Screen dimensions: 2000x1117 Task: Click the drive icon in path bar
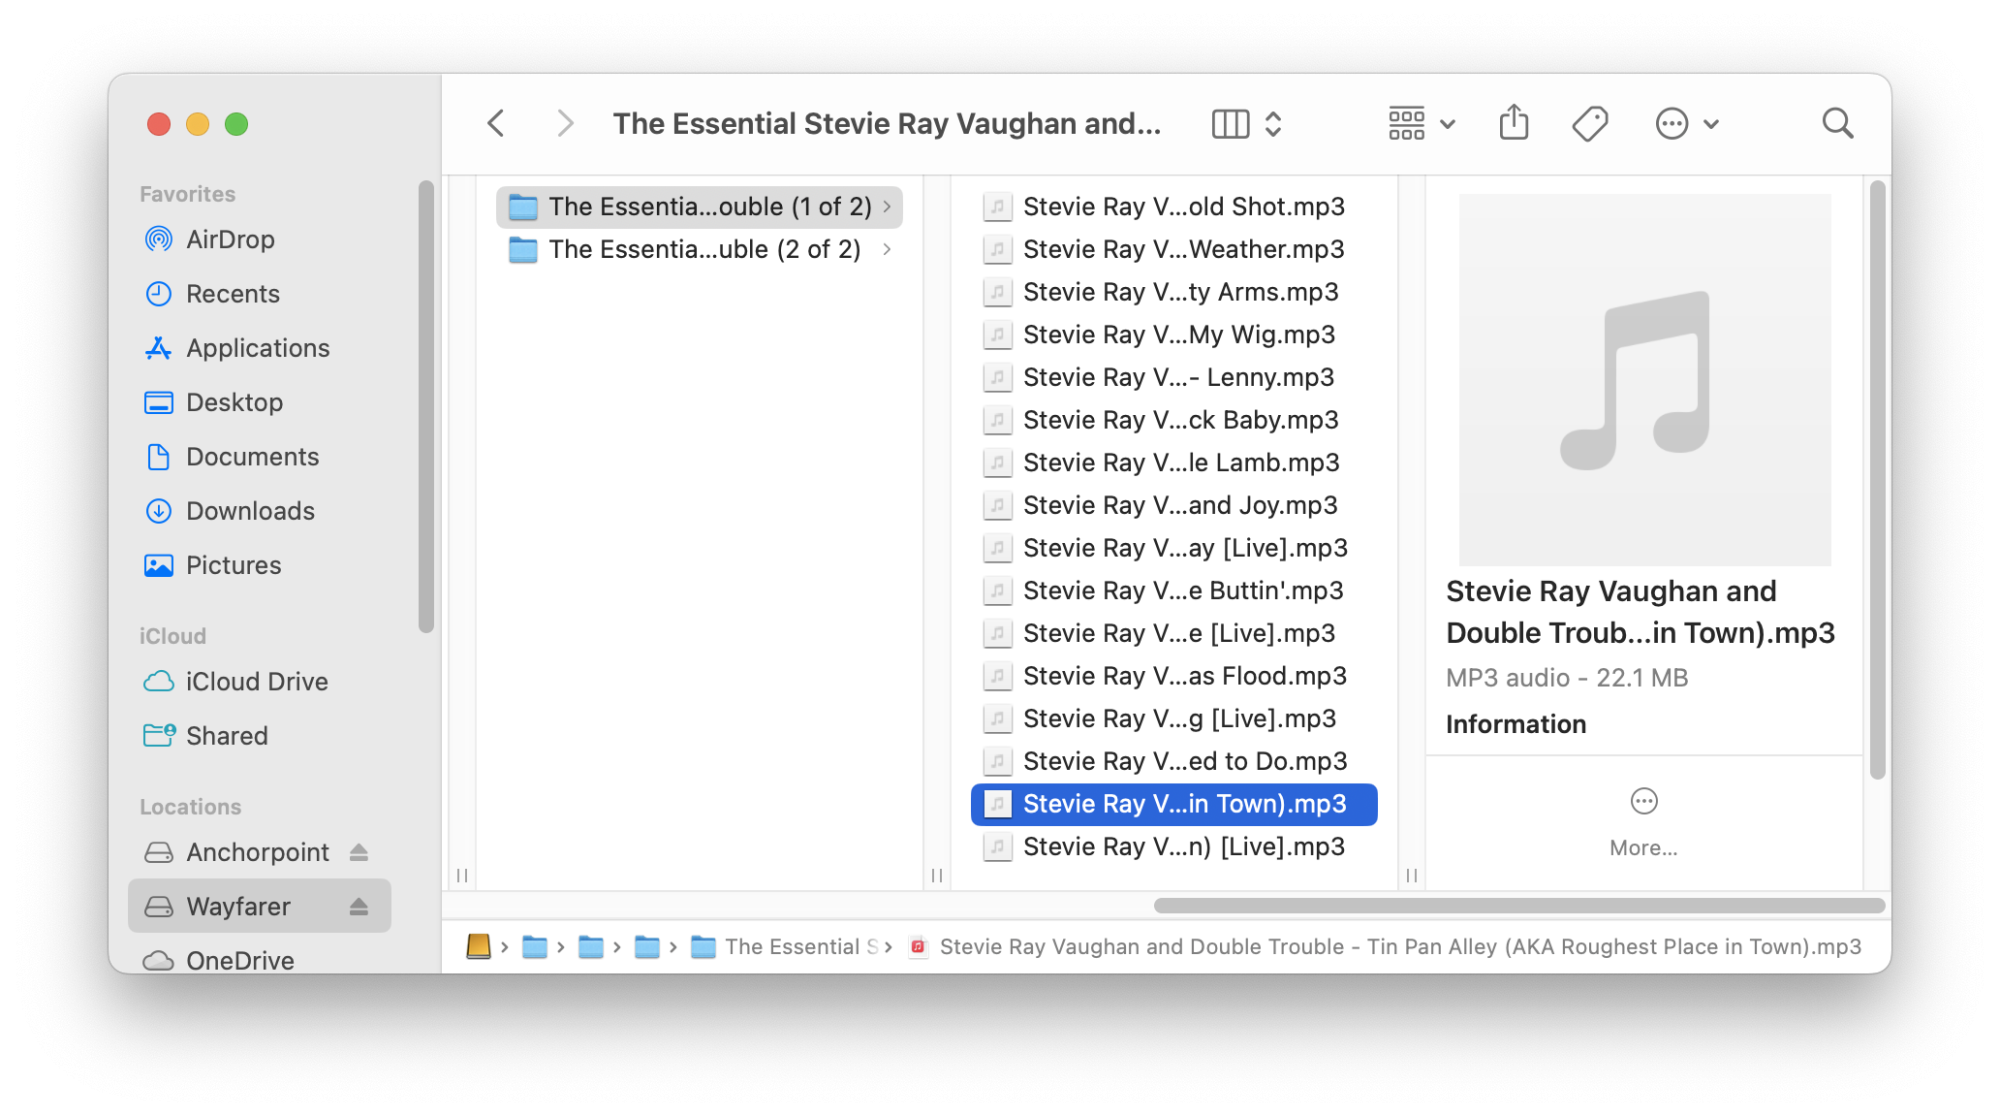[478, 946]
